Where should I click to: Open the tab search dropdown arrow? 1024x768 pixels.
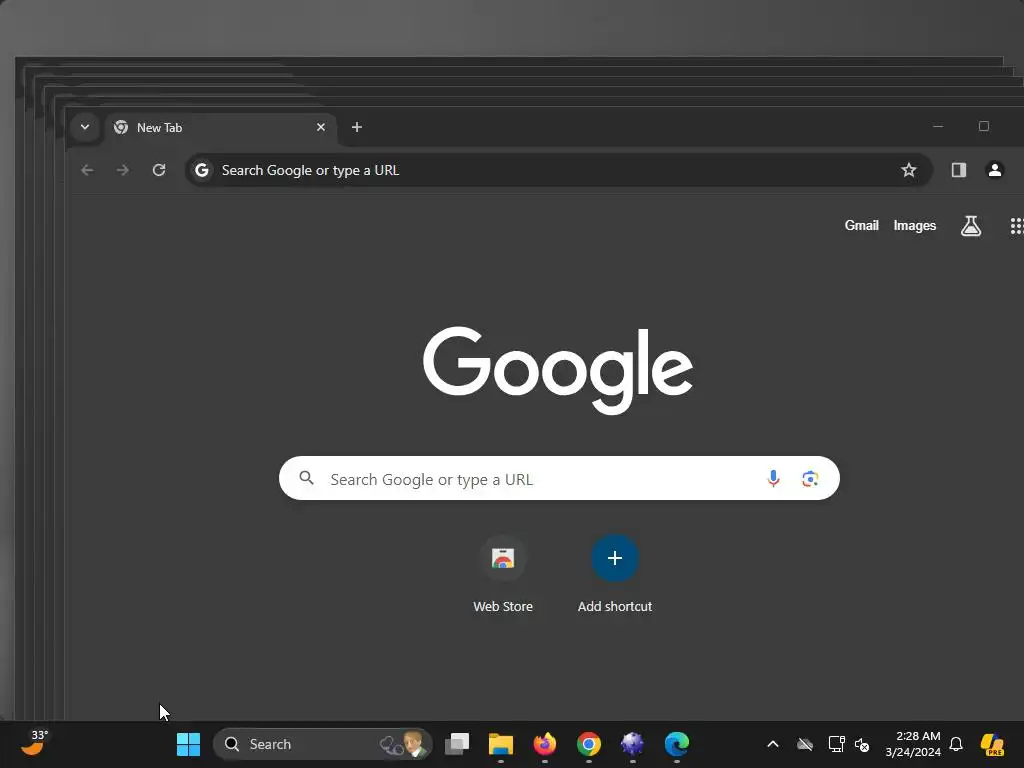pyautogui.click(x=85, y=127)
